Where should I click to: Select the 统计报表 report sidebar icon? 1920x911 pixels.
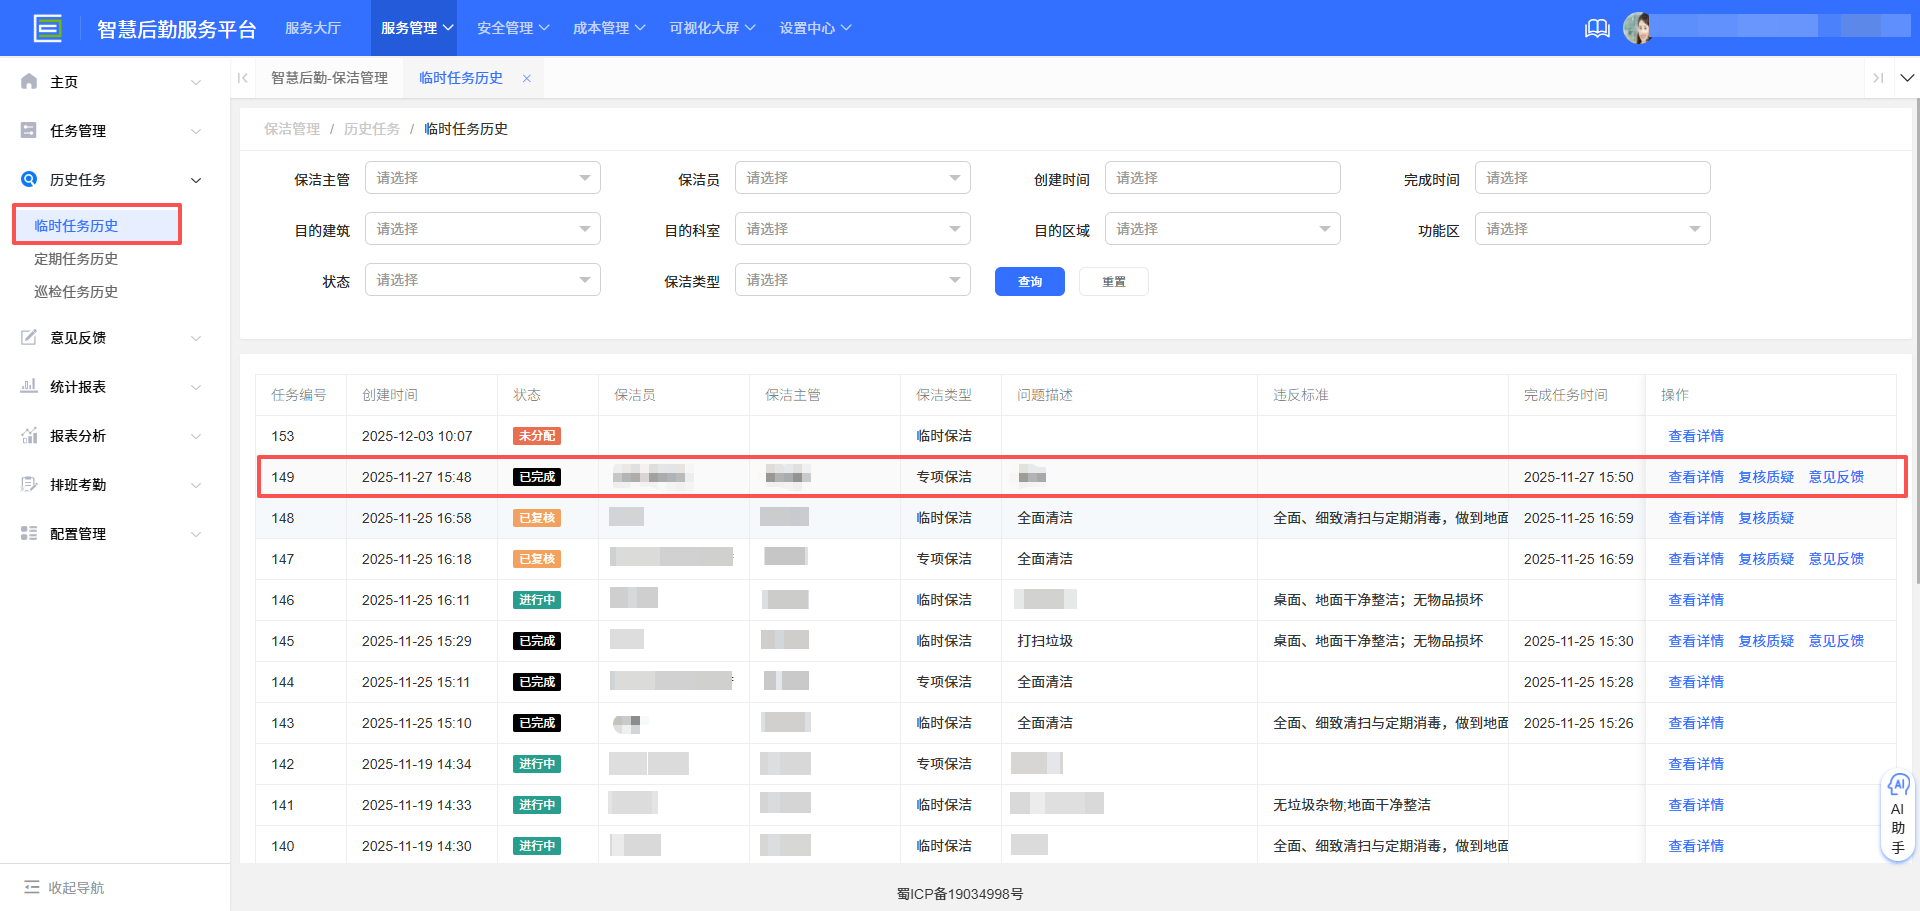pos(29,386)
